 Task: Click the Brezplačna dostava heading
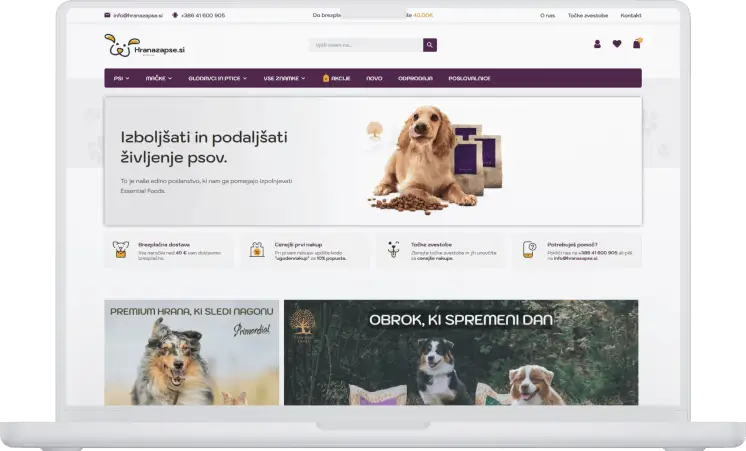tap(164, 245)
